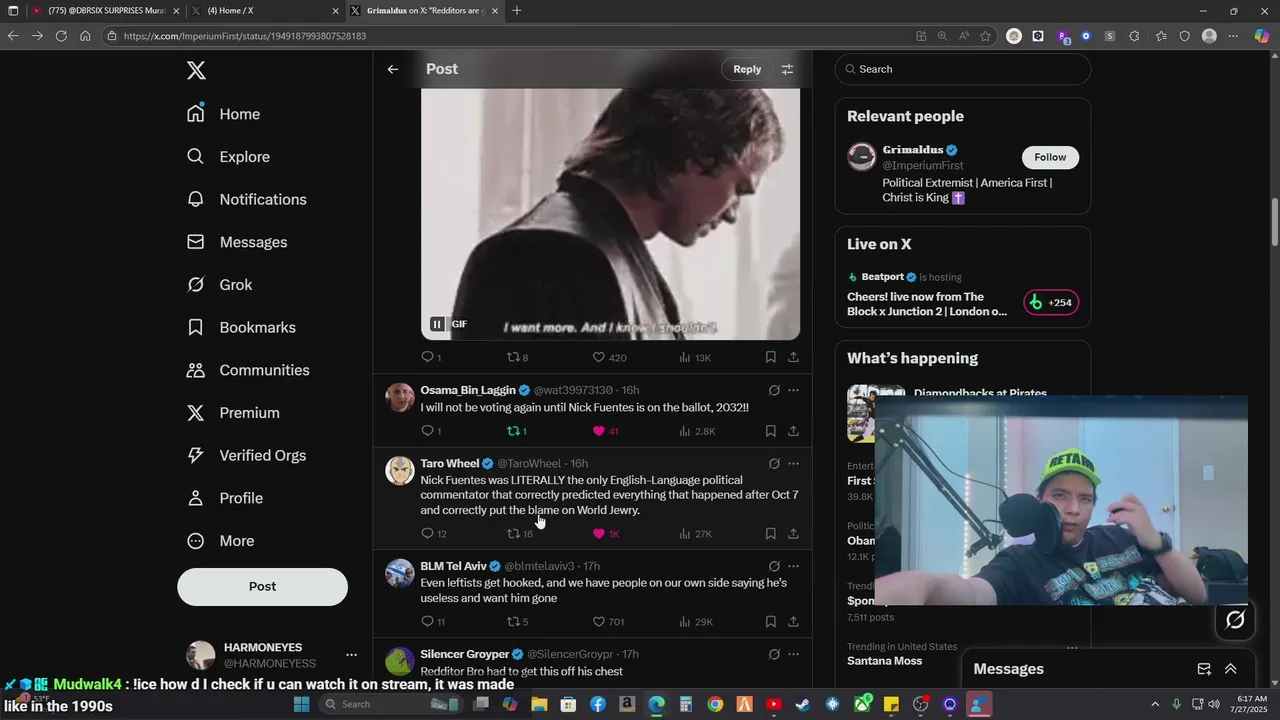Follow Grimaldus
This screenshot has height=720, width=1280.
(1050, 157)
